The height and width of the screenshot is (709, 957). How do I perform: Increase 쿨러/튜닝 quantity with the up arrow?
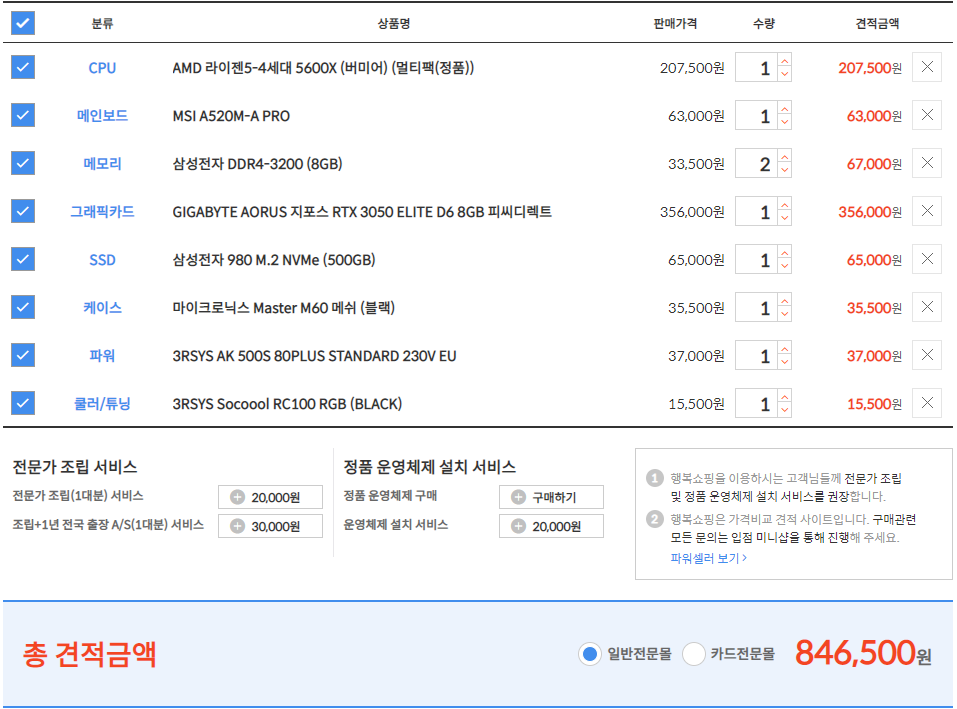point(785,397)
